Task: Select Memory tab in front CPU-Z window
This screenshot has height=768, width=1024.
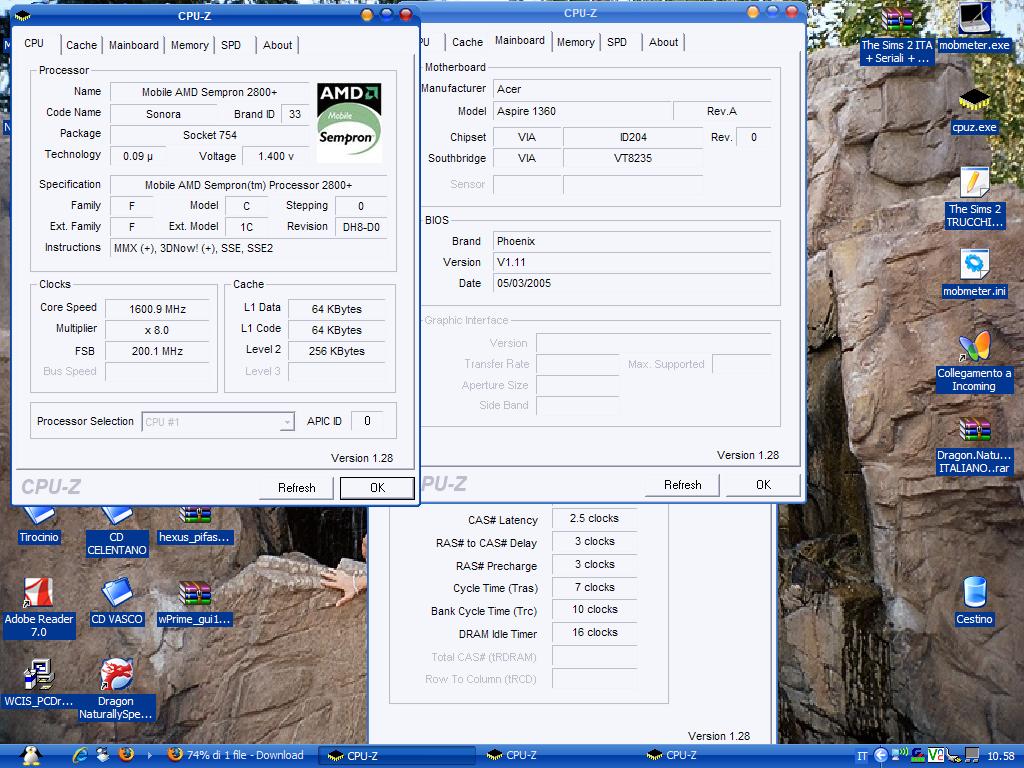Action: (189, 45)
